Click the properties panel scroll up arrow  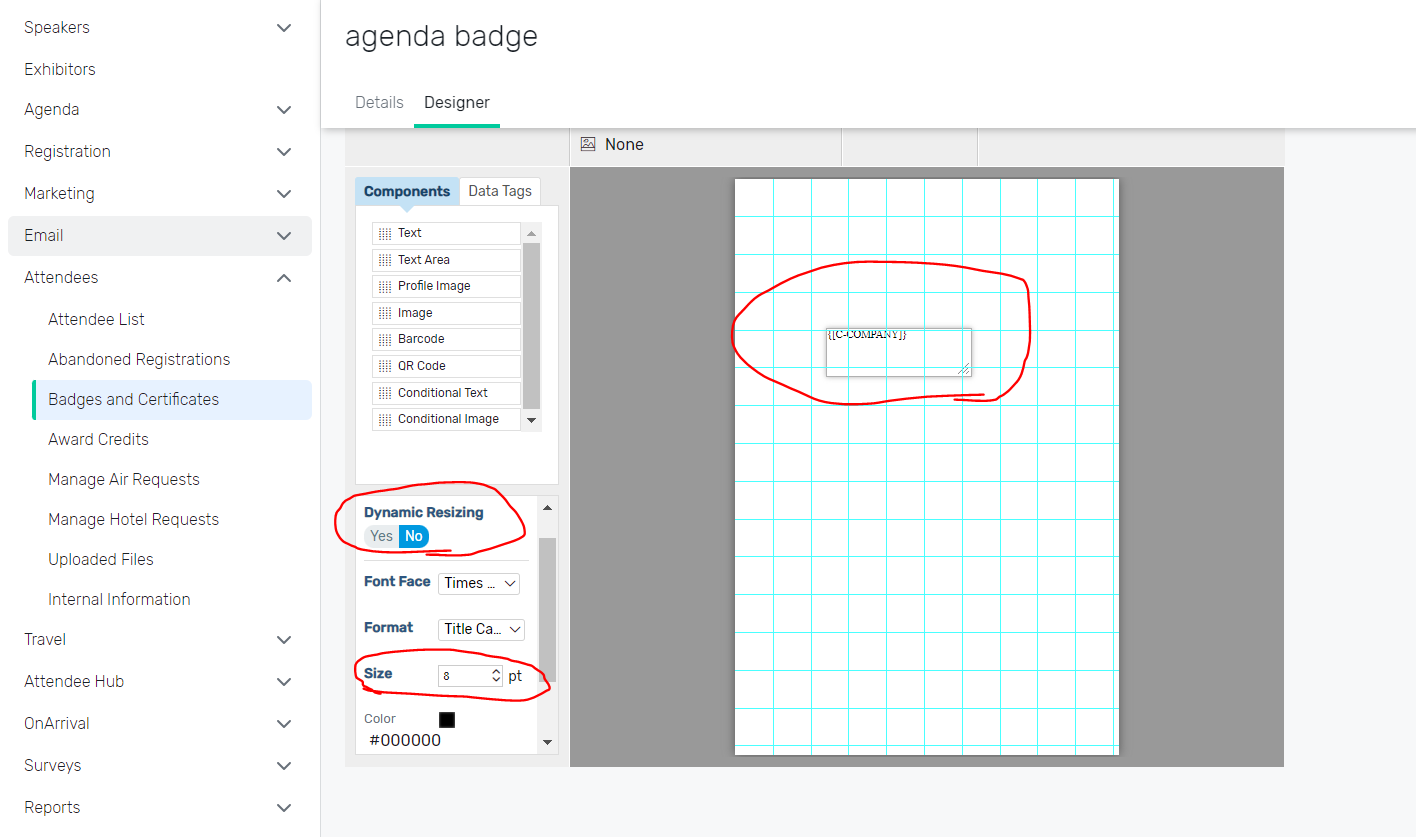point(547,508)
